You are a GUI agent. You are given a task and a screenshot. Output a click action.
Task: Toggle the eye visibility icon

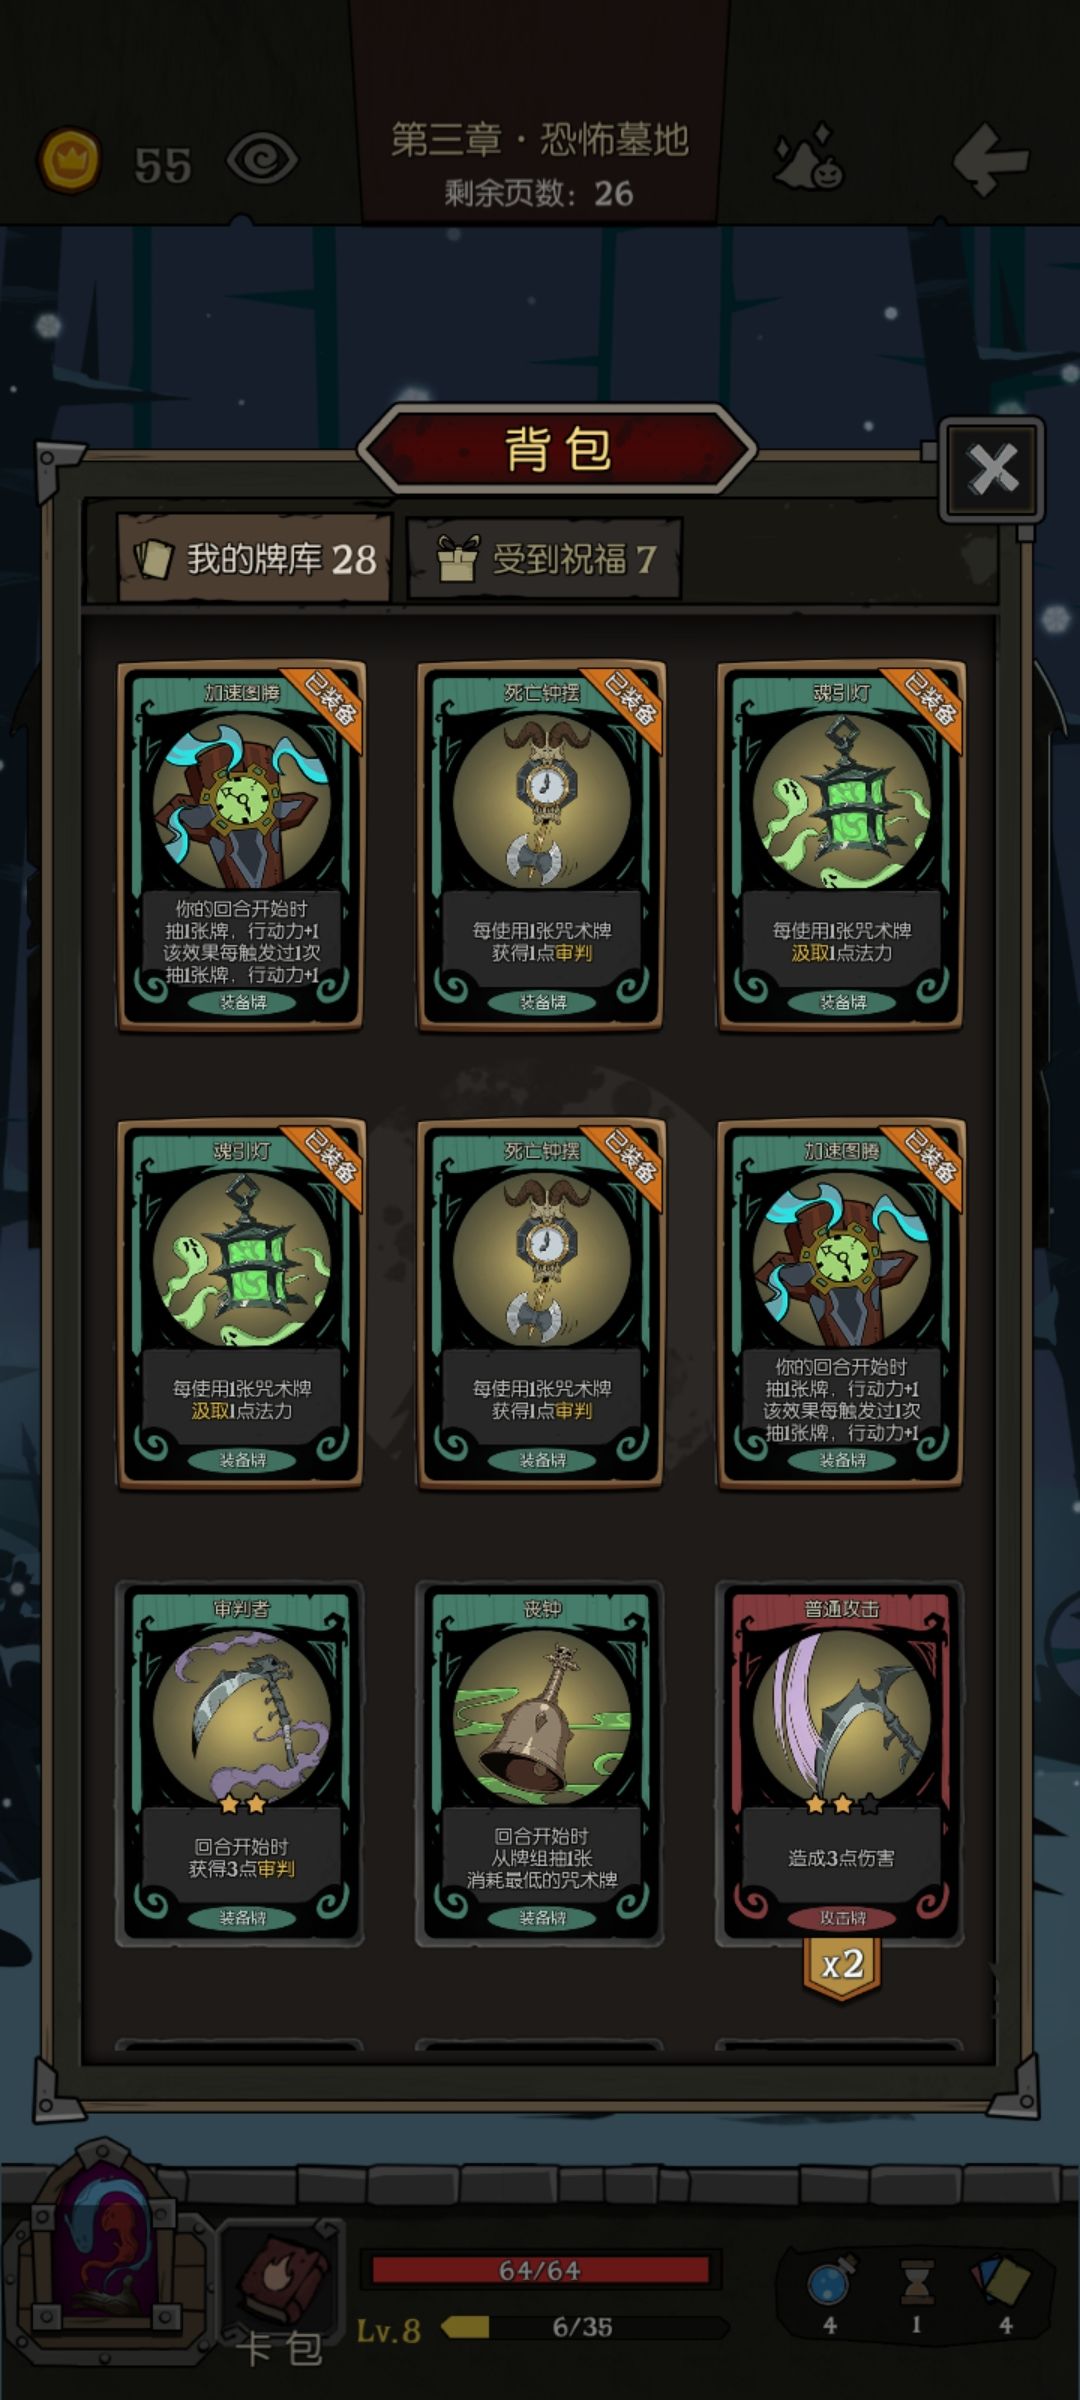262,160
